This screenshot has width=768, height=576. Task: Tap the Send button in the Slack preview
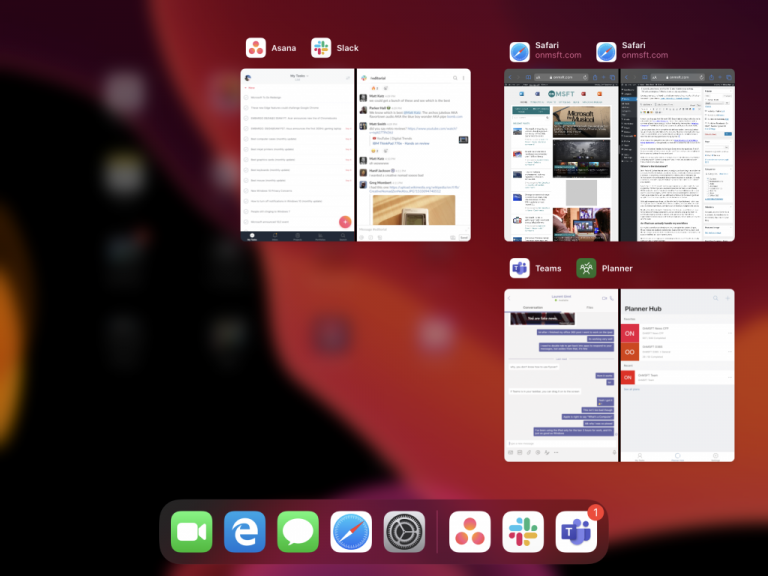[463, 238]
